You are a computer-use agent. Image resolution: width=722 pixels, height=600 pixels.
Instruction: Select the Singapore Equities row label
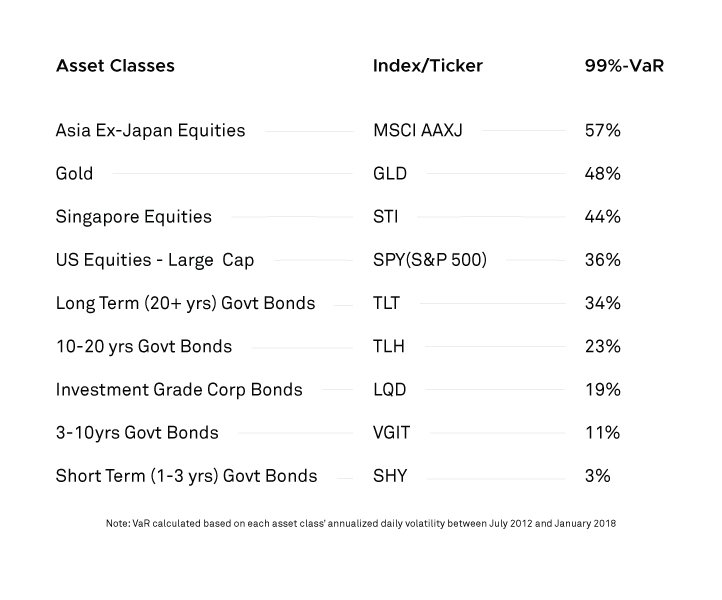pyautogui.click(x=134, y=216)
